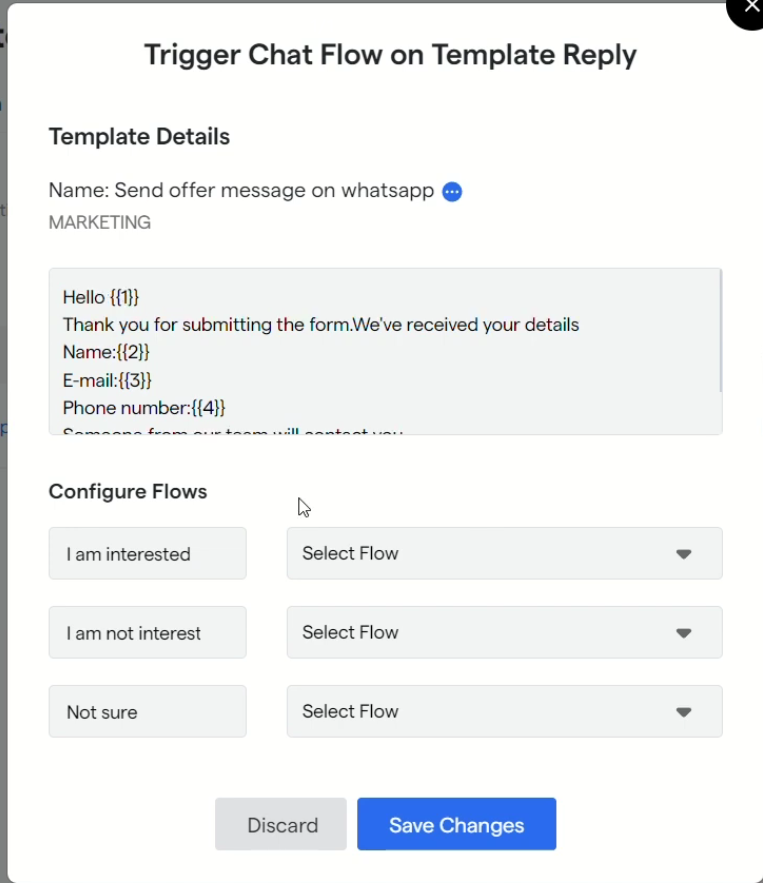Click the "Send offer message on whatsapp" name
The width and height of the screenshot is (763, 883).
[x=274, y=191]
